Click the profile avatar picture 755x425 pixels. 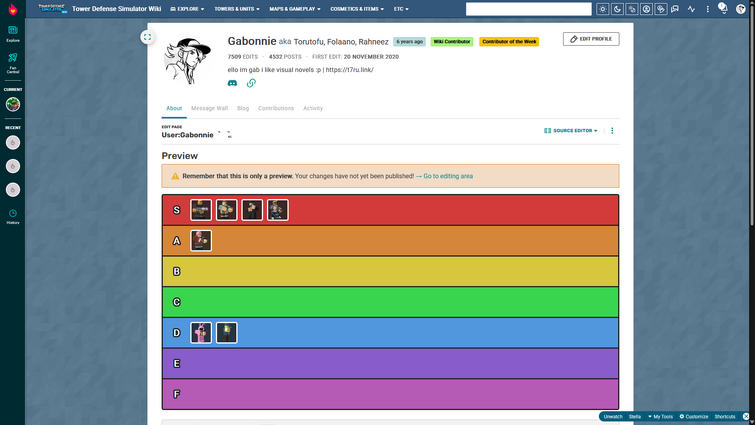[x=188, y=61]
